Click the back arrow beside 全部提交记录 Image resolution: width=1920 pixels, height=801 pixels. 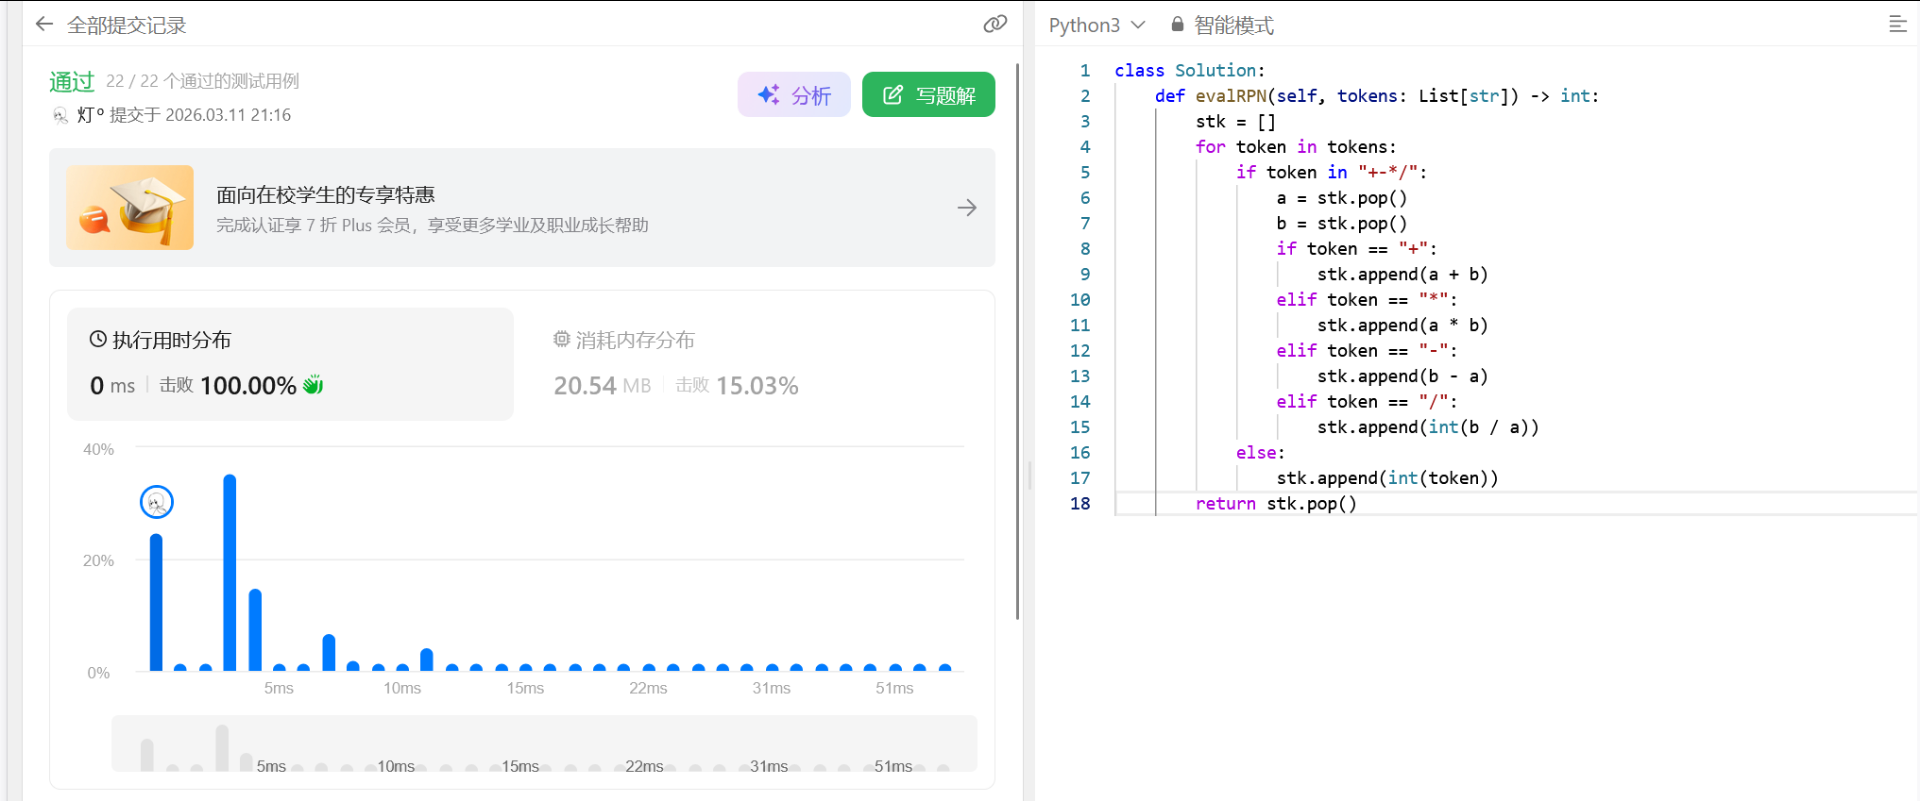44,24
